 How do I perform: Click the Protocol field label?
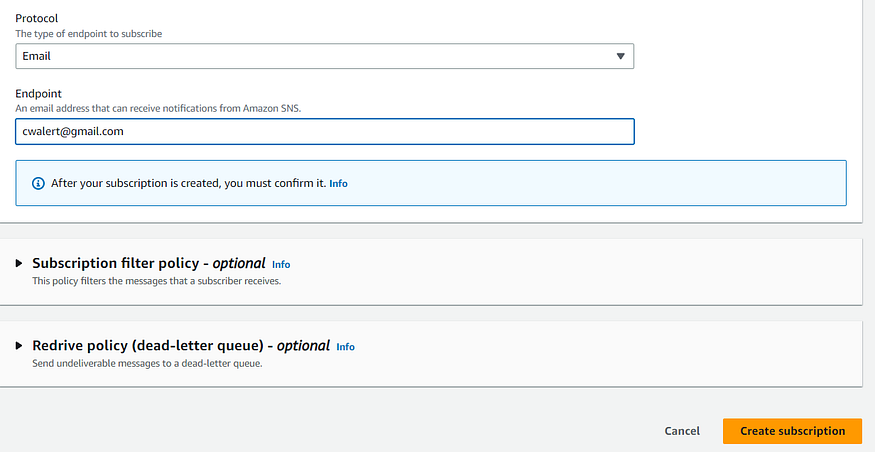click(38, 19)
